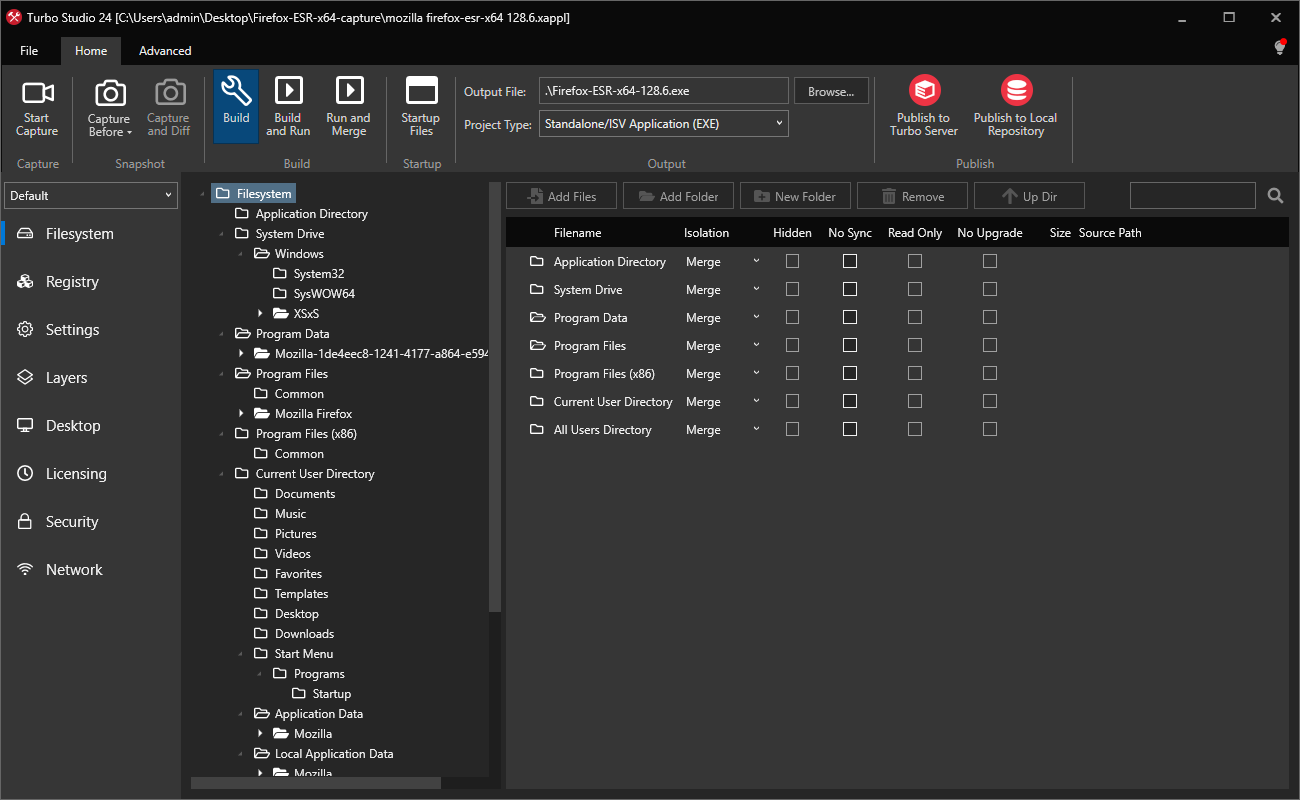The width and height of the screenshot is (1300, 800).
Task: Enable No Sync for Program Data
Action: (x=849, y=317)
